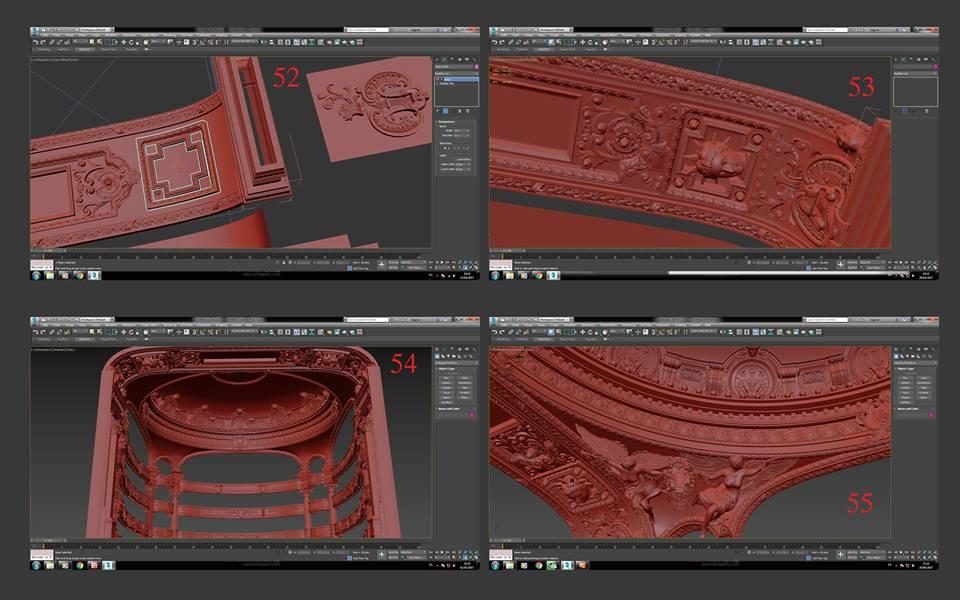This screenshot has width=960, height=600.
Task: Click the Render Production icon
Action: [352, 43]
